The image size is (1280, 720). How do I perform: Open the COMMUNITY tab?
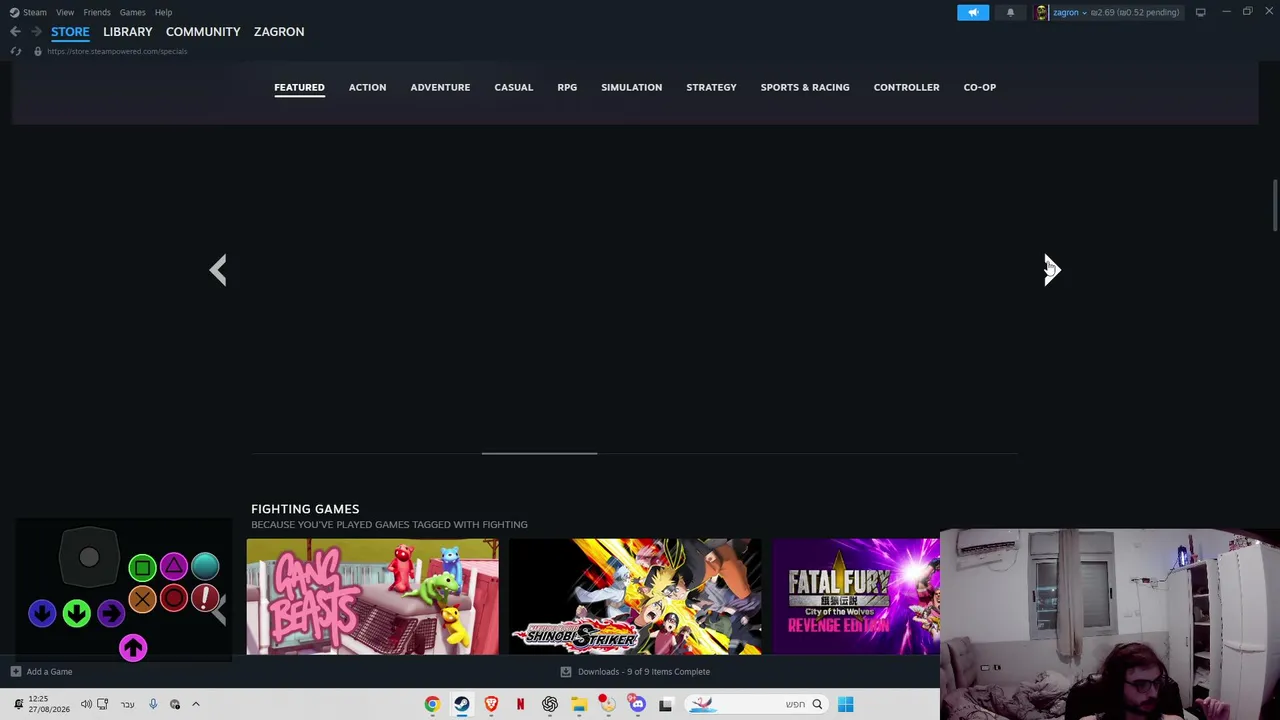click(203, 32)
